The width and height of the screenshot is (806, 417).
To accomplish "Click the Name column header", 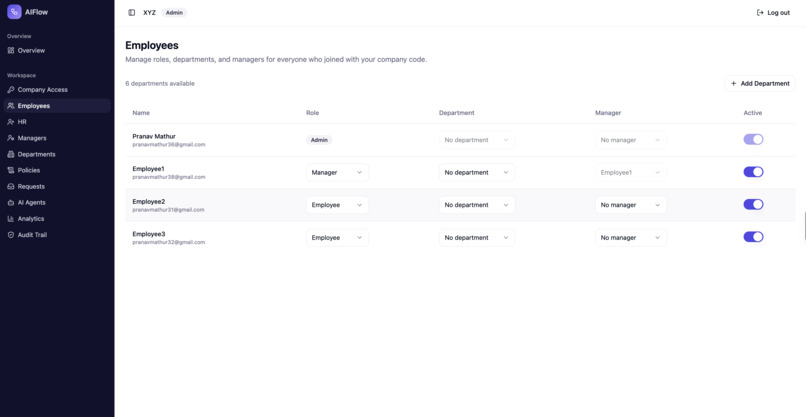I will point(141,113).
